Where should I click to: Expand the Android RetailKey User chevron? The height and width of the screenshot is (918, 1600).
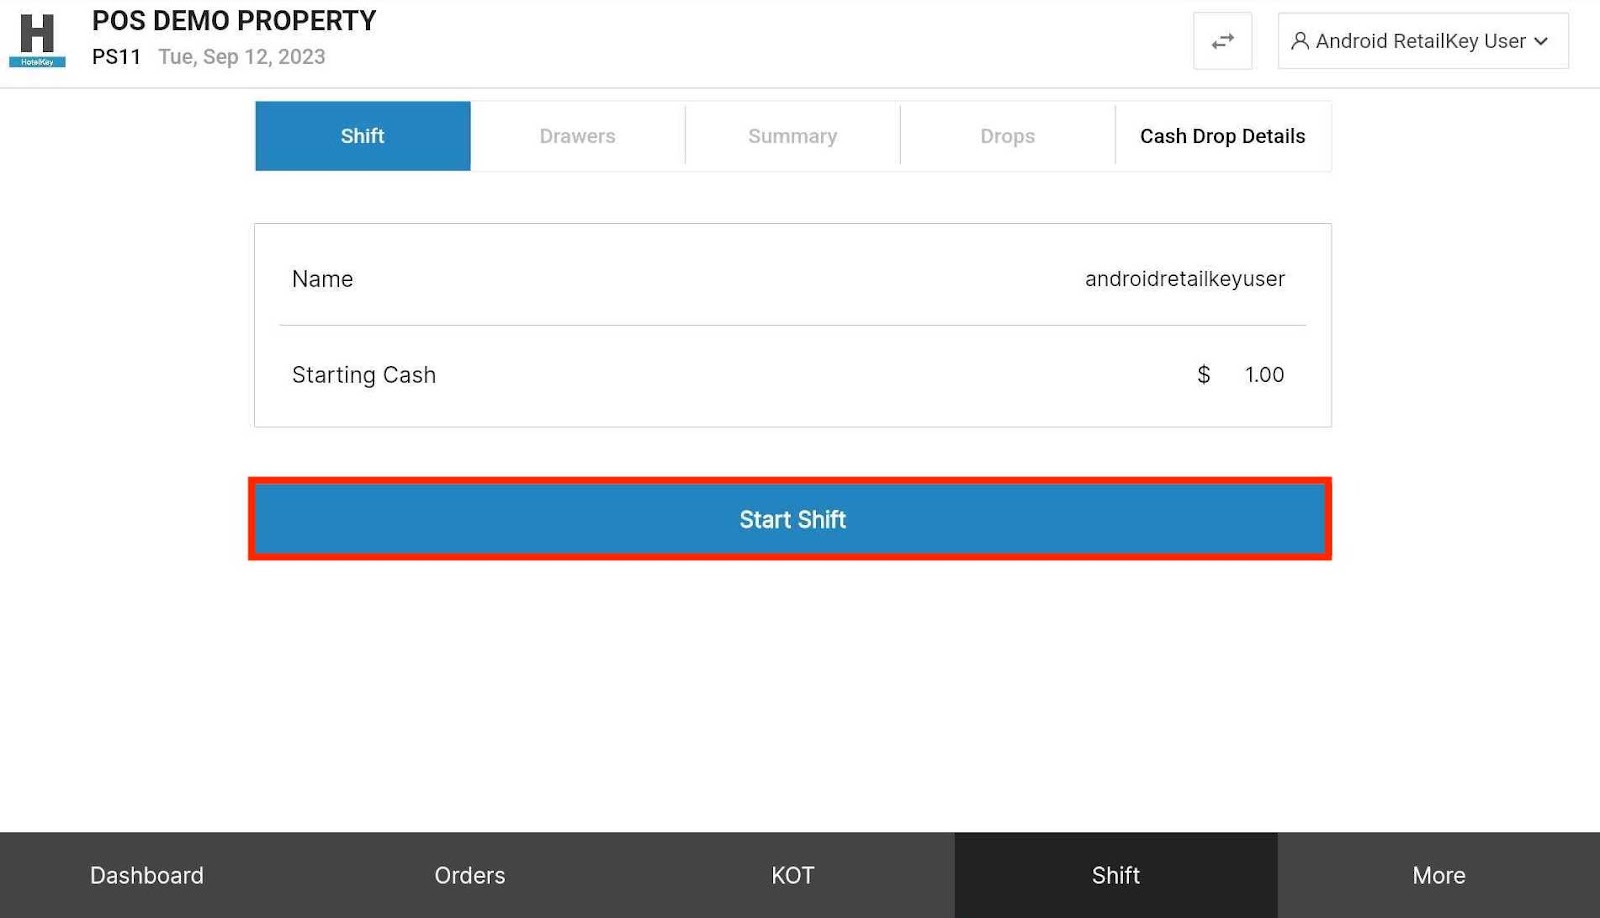point(1541,41)
